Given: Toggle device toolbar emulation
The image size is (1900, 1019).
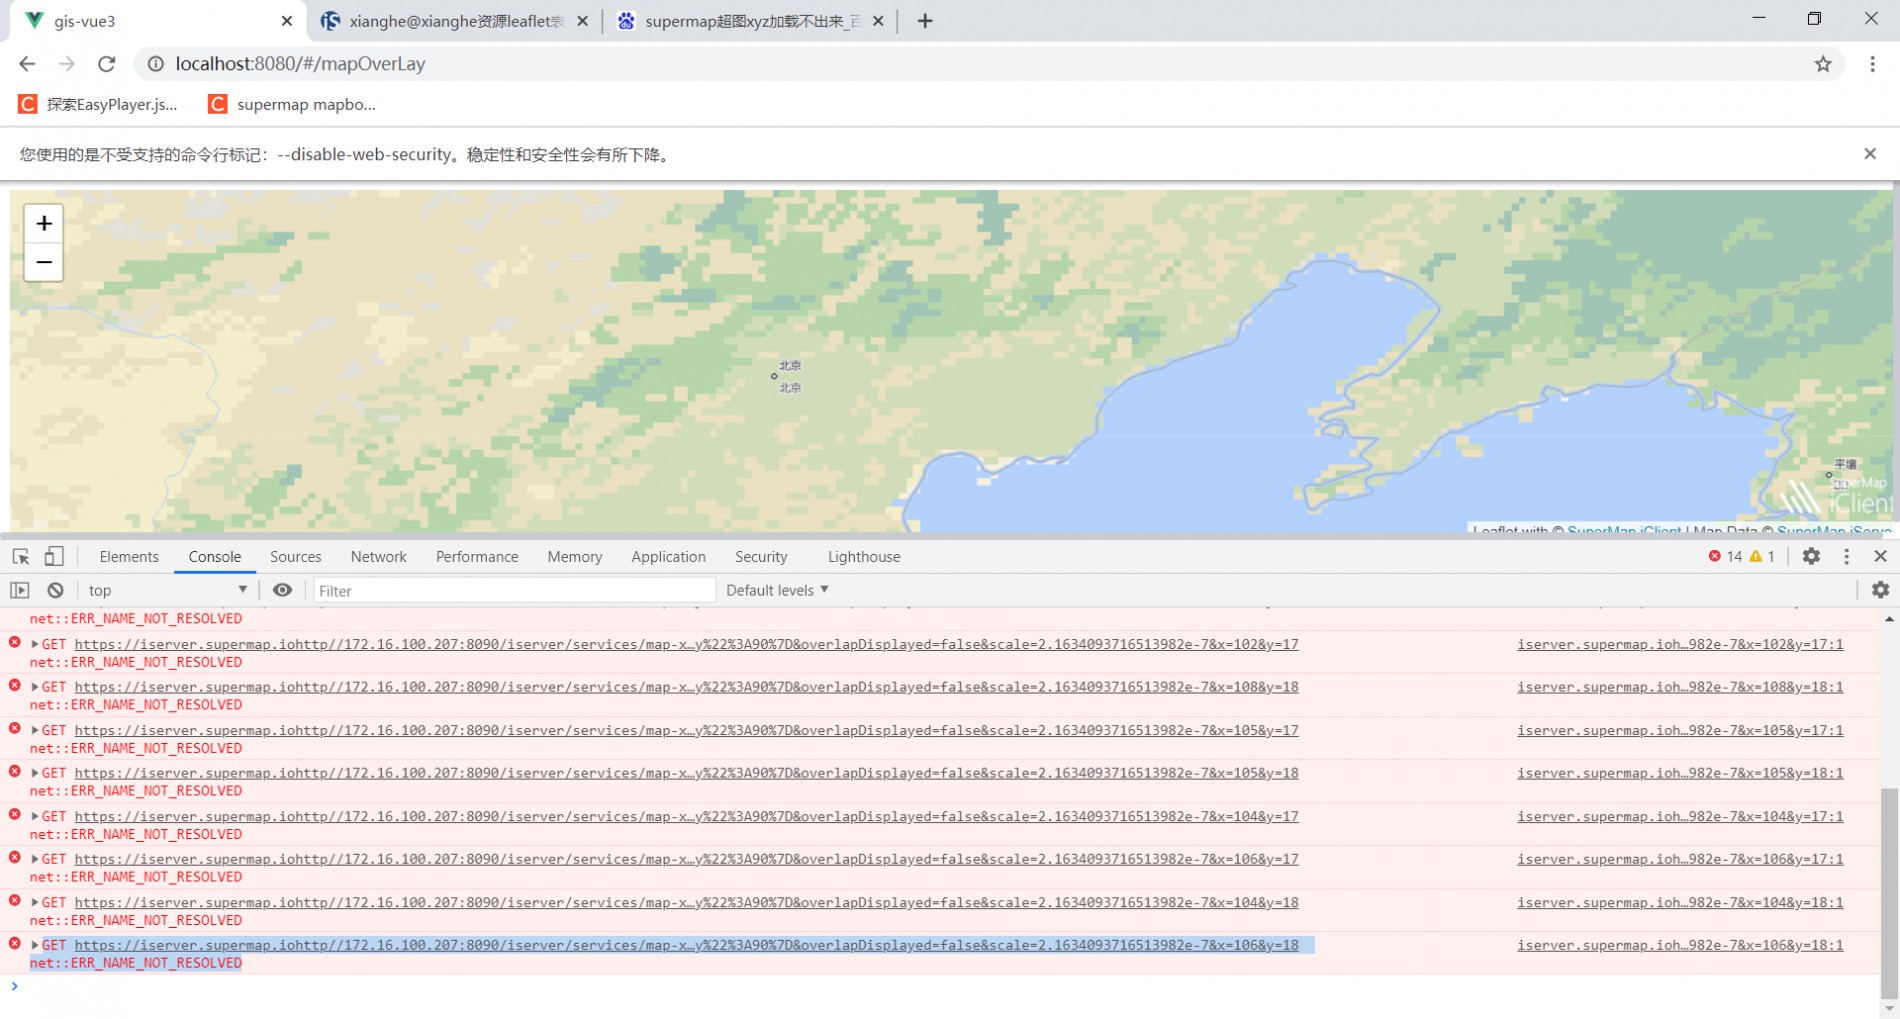Looking at the screenshot, I should (x=54, y=557).
